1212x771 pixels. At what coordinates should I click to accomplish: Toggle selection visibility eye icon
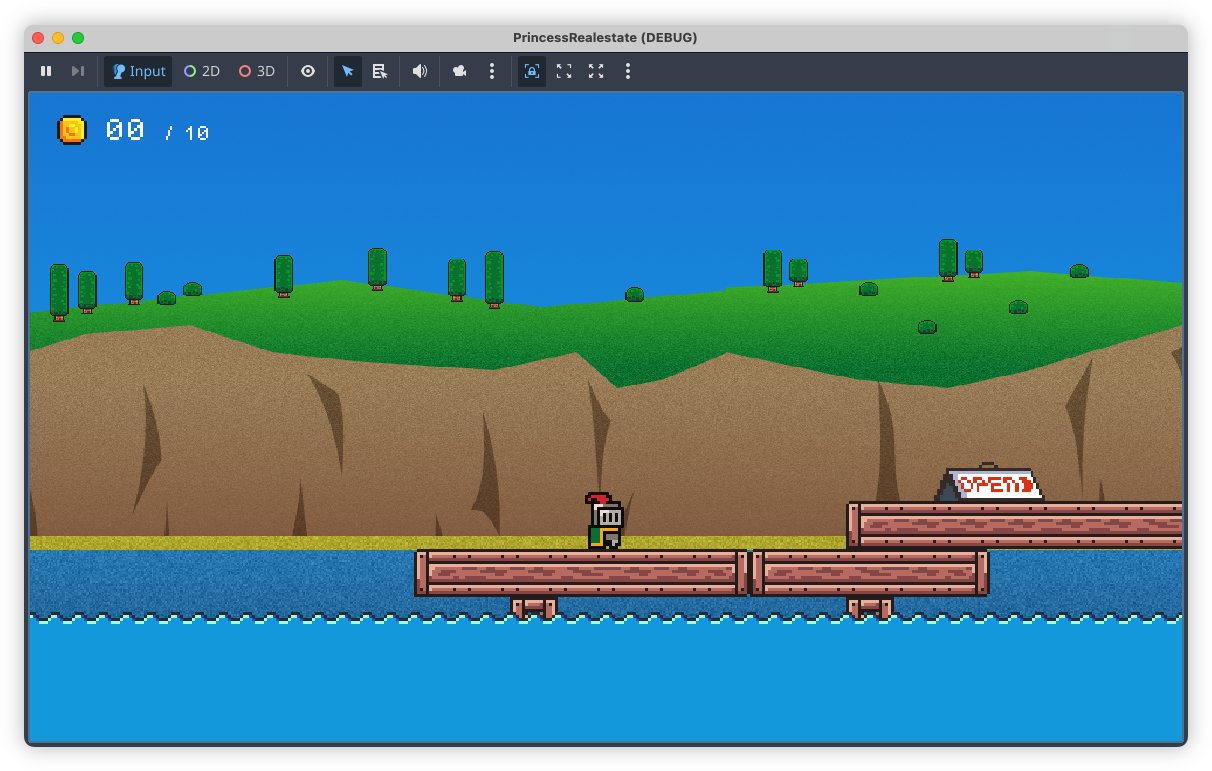click(308, 71)
